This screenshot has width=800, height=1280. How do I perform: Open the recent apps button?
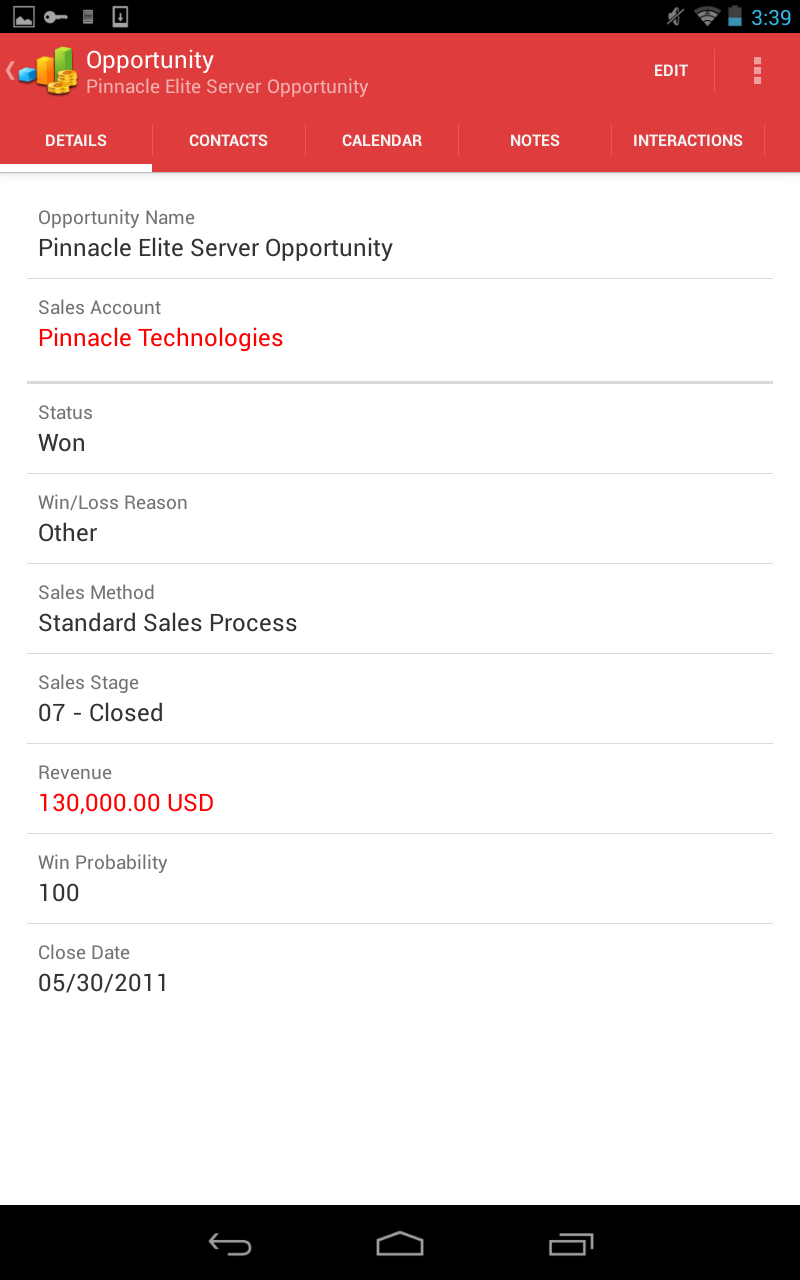571,1244
